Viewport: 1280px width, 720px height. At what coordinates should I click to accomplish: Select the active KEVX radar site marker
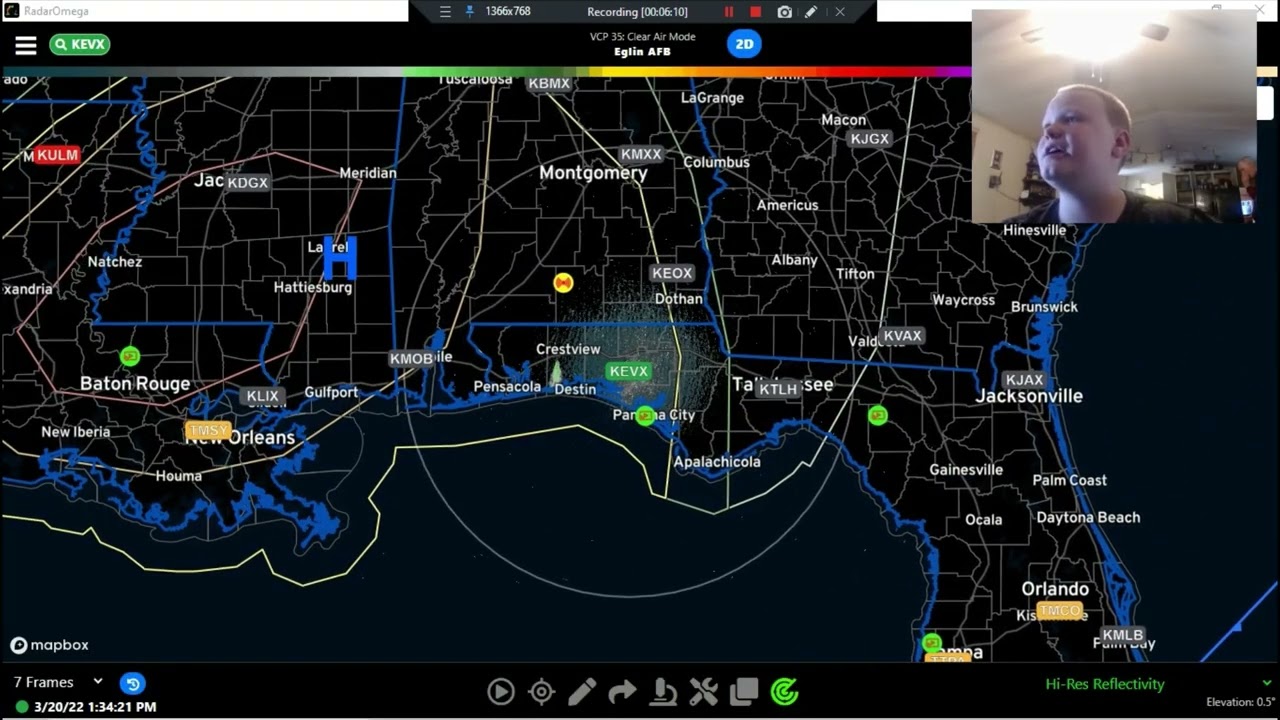pyautogui.click(x=629, y=371)
